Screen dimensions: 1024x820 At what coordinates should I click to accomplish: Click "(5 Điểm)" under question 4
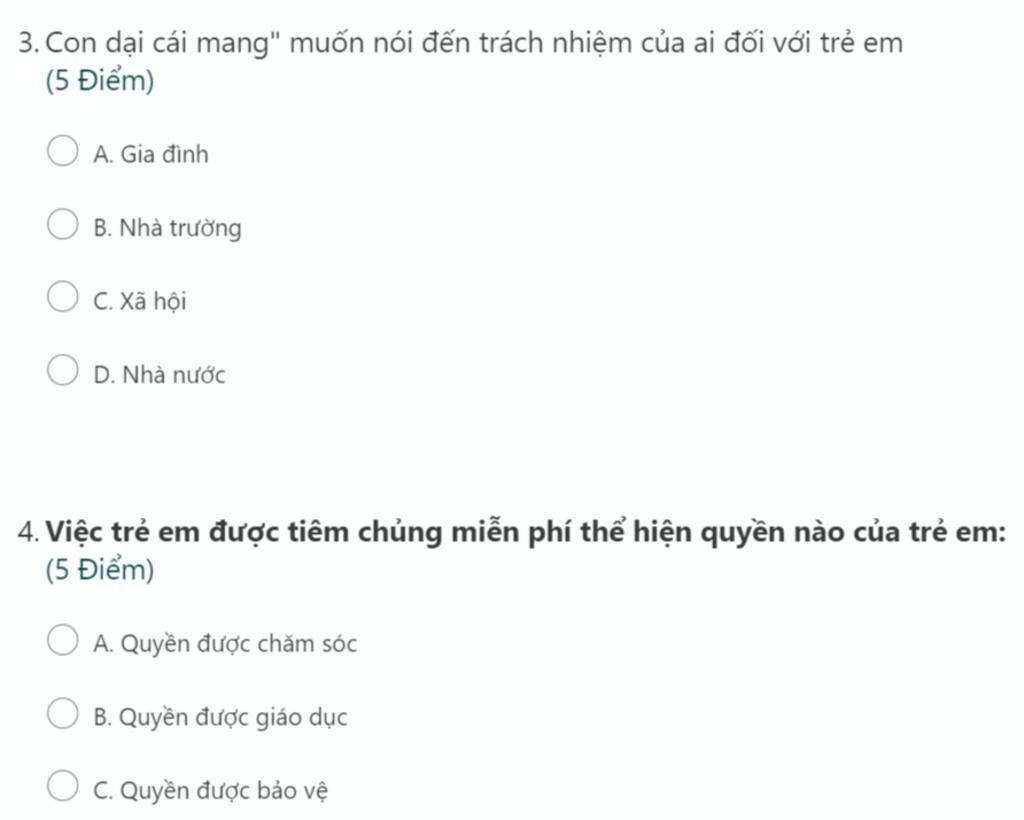tap(100, 571)
